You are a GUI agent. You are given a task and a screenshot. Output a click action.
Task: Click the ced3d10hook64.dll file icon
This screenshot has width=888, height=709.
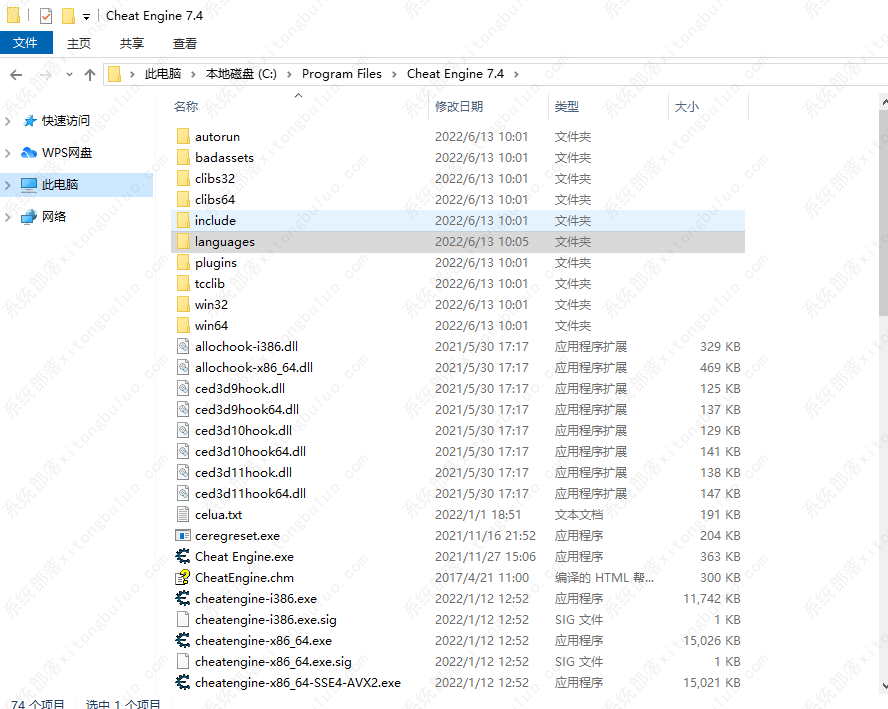click(x=183, y=451)
